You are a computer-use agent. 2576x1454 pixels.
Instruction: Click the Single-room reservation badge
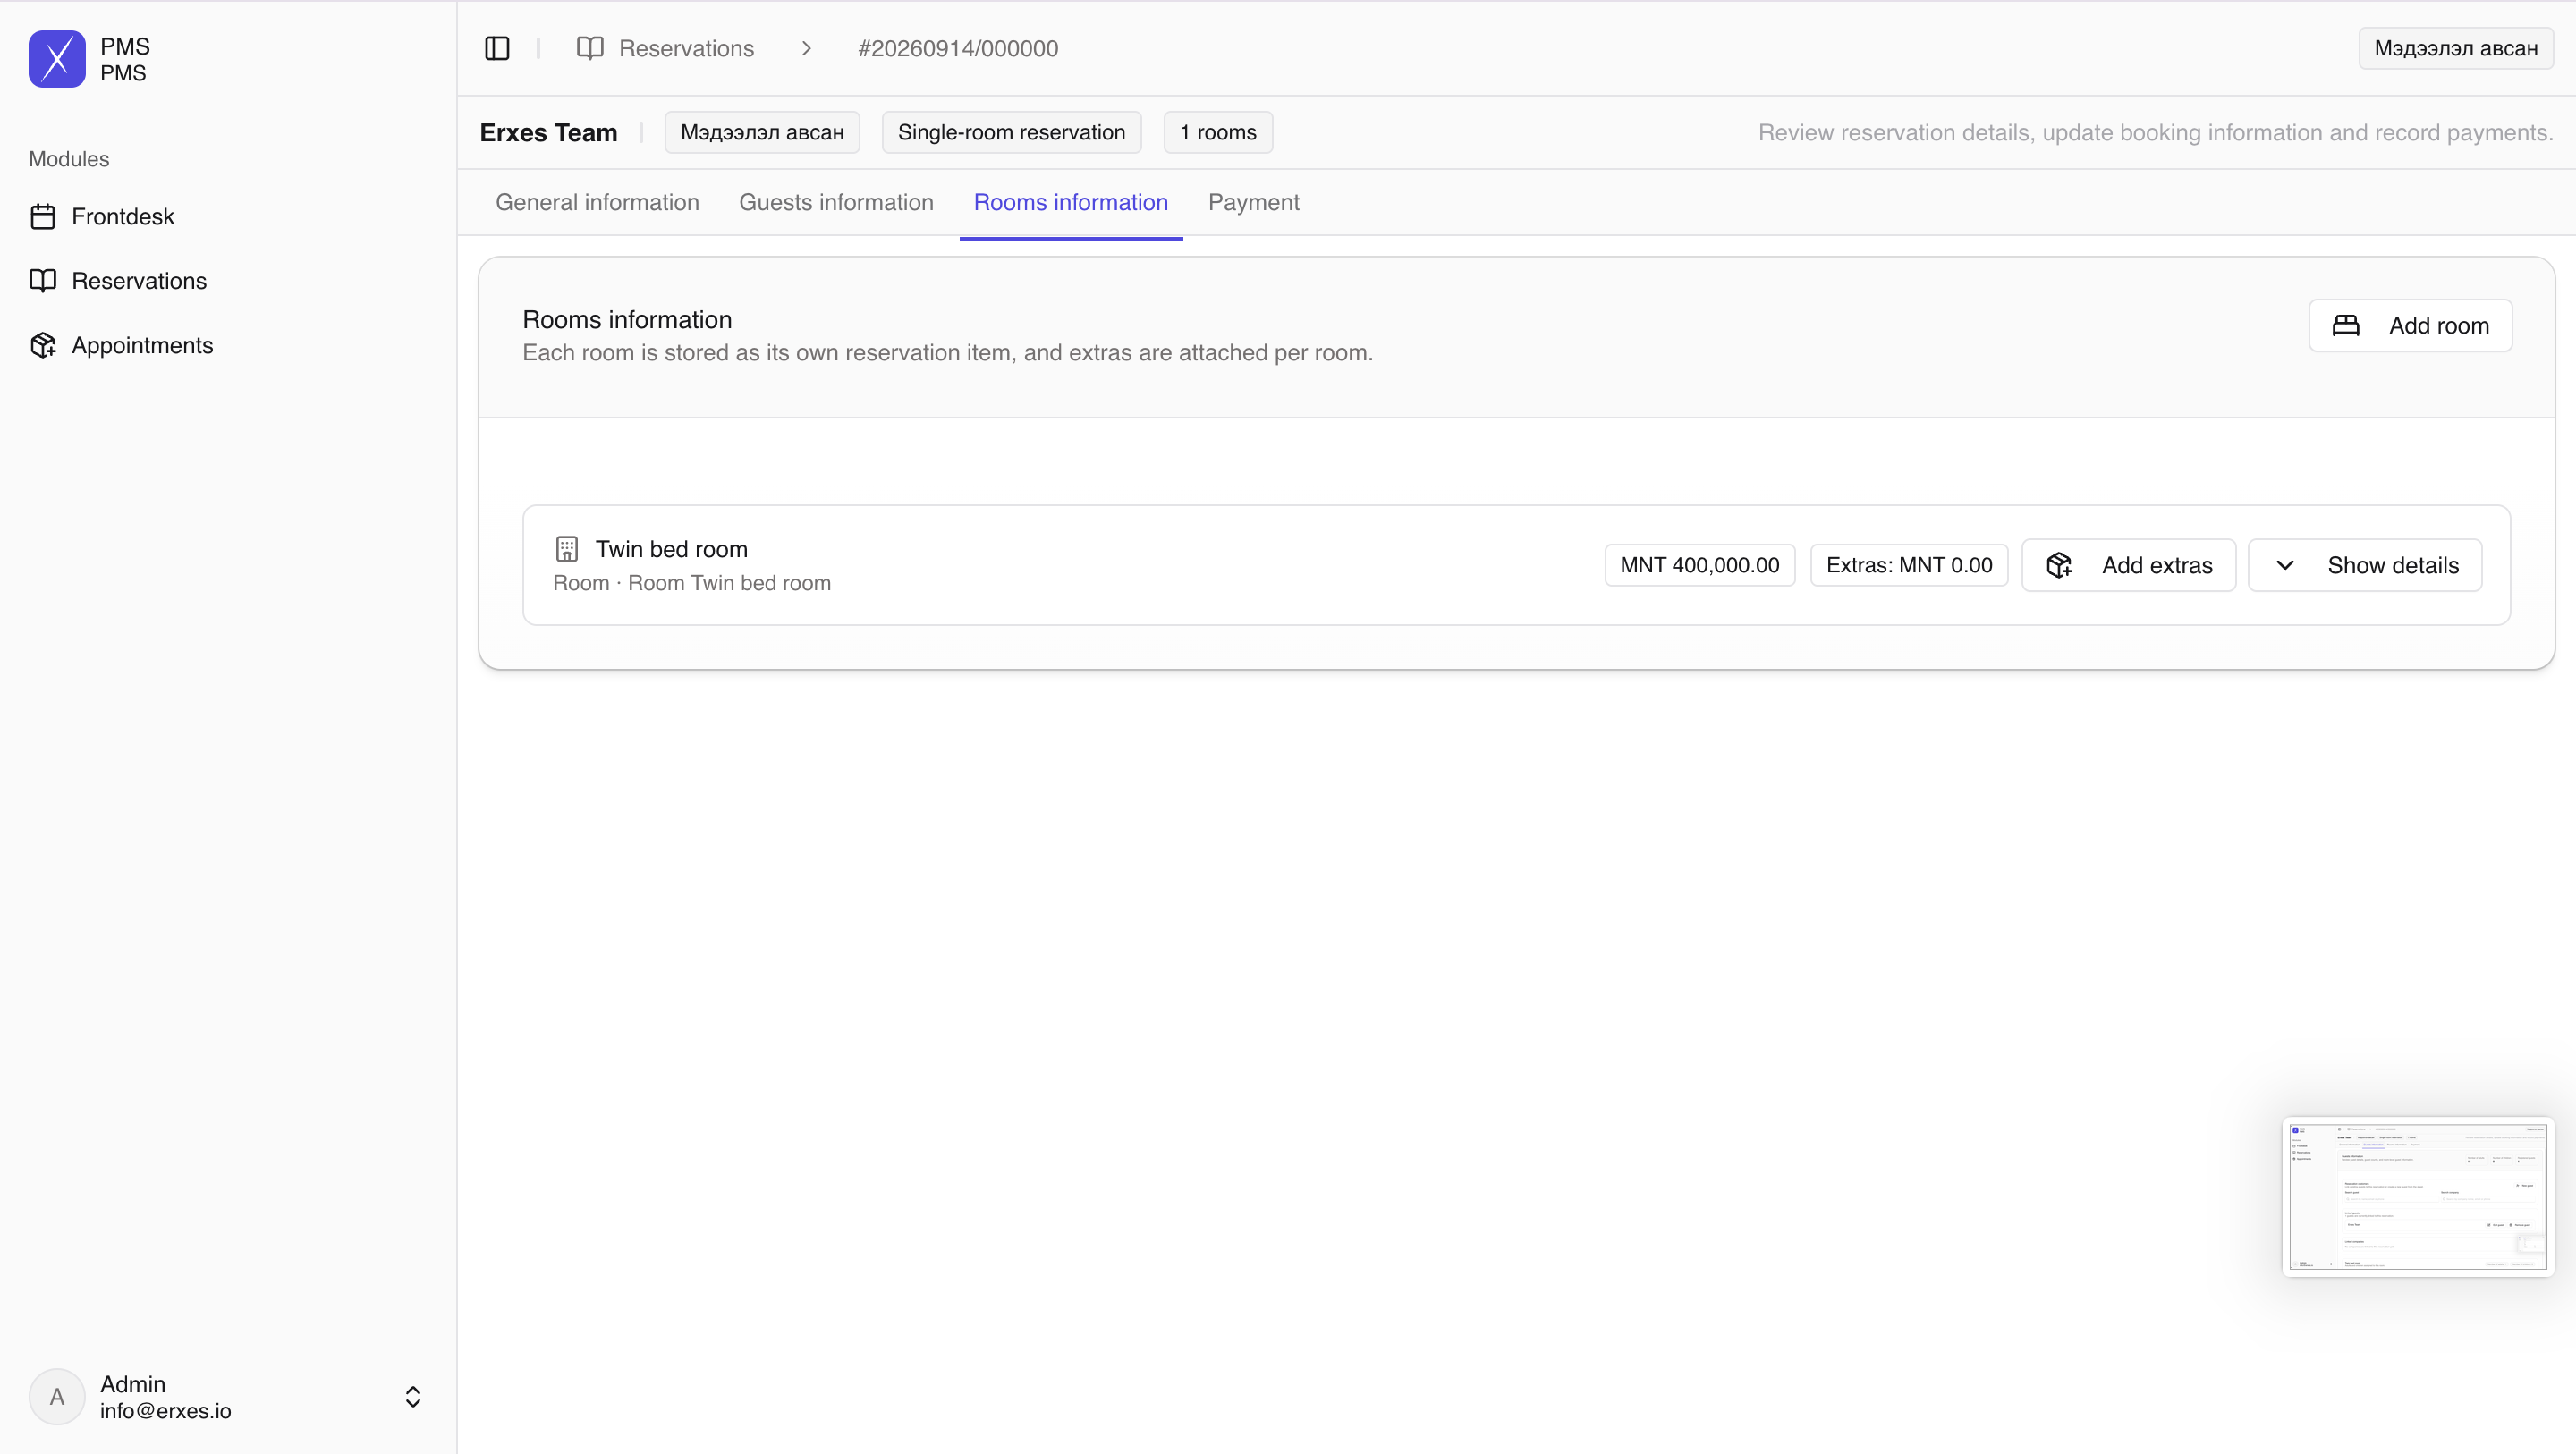tap(1011, 132)
